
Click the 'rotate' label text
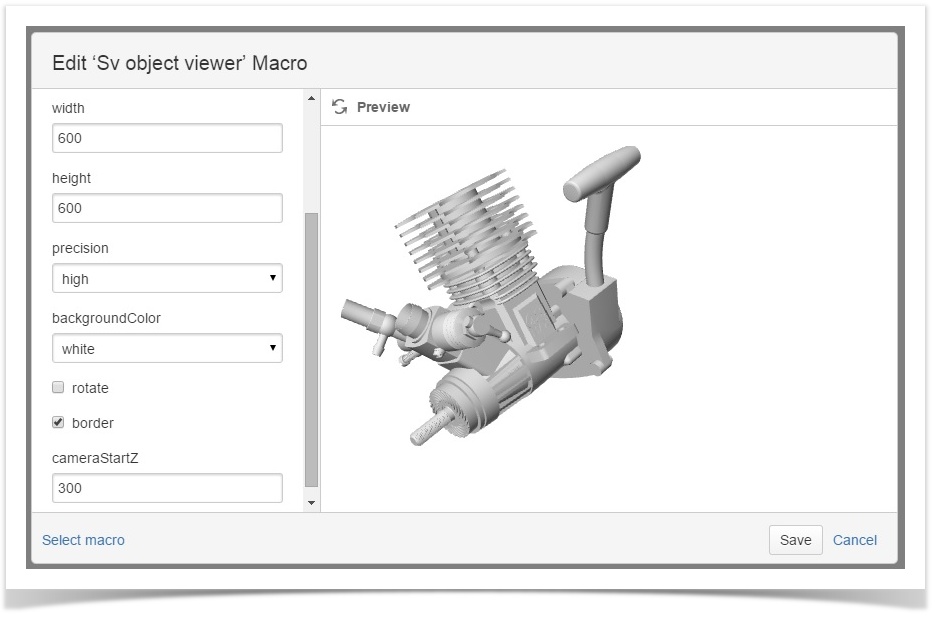(90, 388)
